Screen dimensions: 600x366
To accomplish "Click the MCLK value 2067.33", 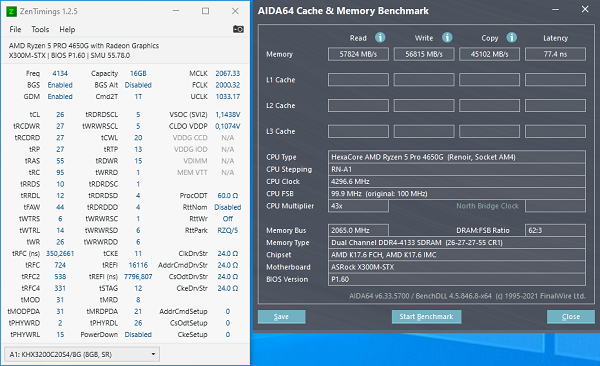I will (x=228, y=74).
